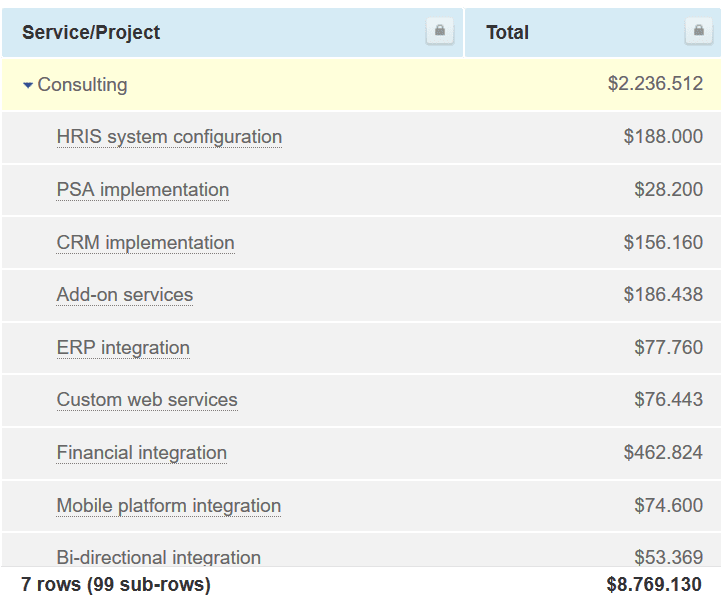Click the lock icon in Service/Project column header
The height and width of the screenshot is (597, 726).
click(x=439, y=31)
